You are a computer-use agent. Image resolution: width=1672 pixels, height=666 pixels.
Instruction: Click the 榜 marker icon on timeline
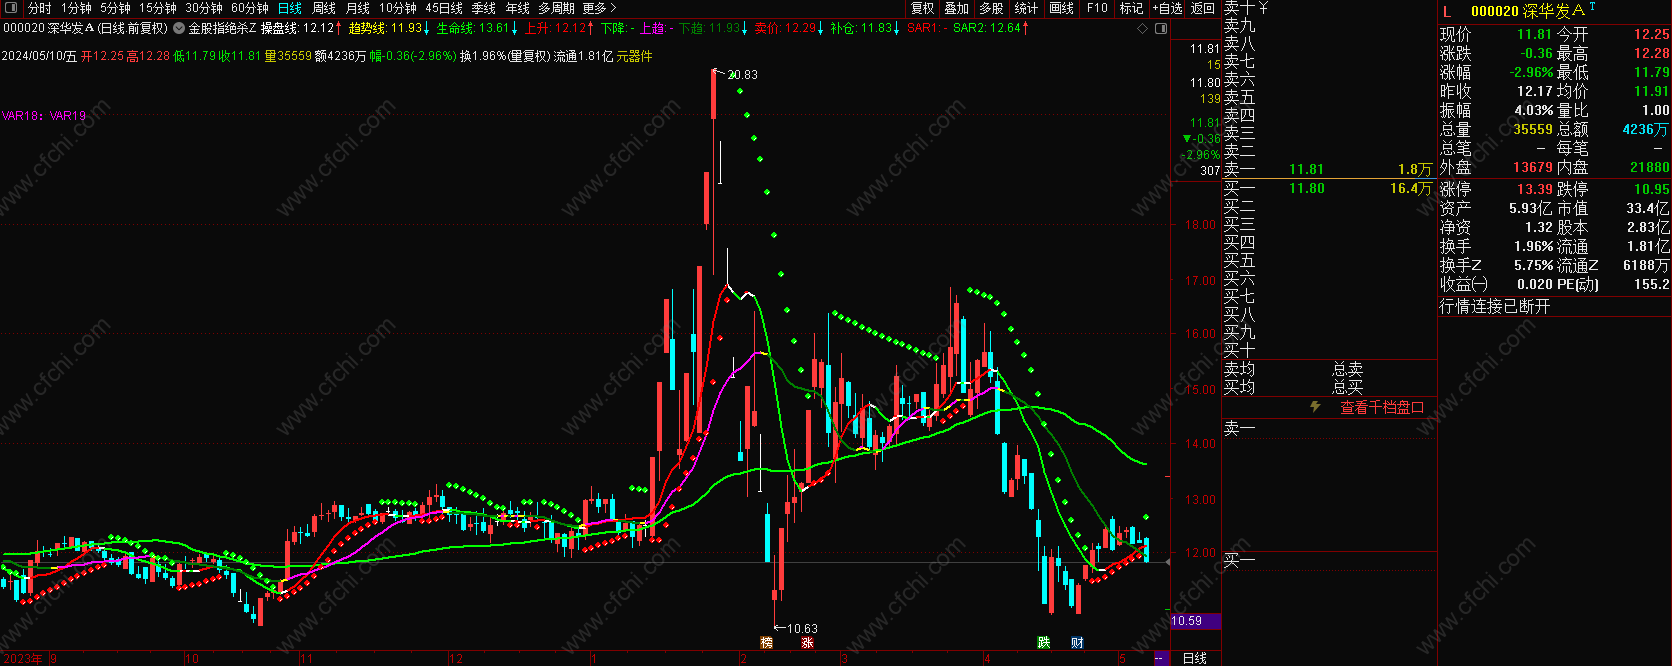click(x=767, y=643)
